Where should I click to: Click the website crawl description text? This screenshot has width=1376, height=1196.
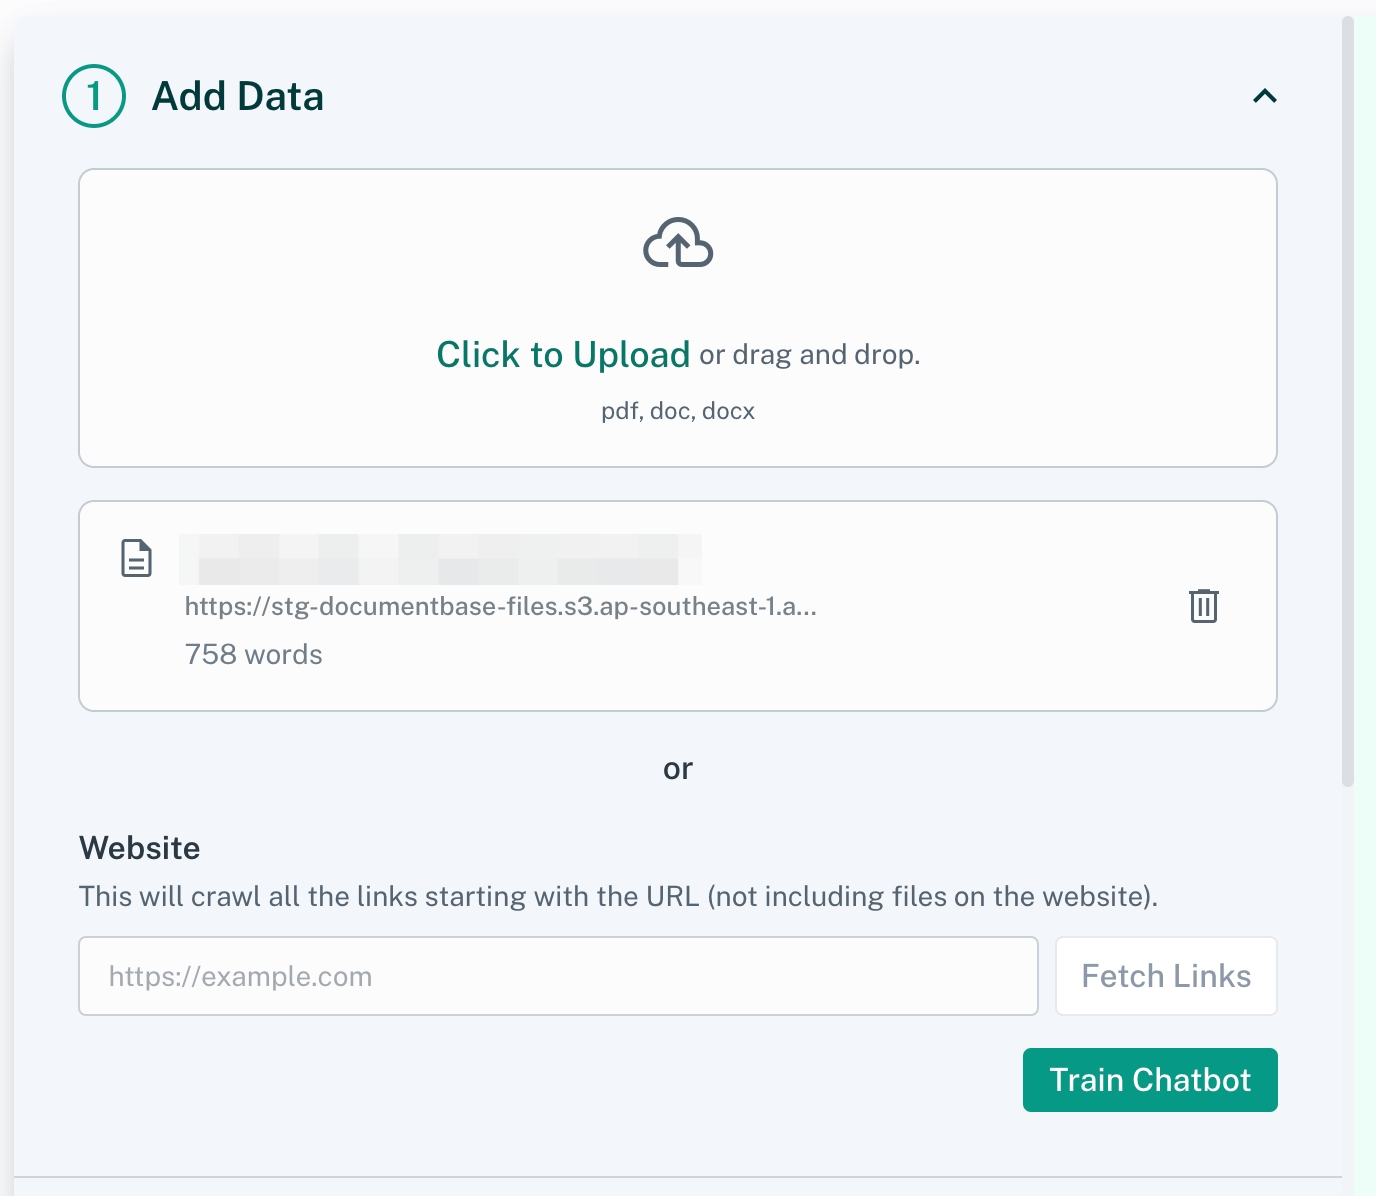(618, 896)
